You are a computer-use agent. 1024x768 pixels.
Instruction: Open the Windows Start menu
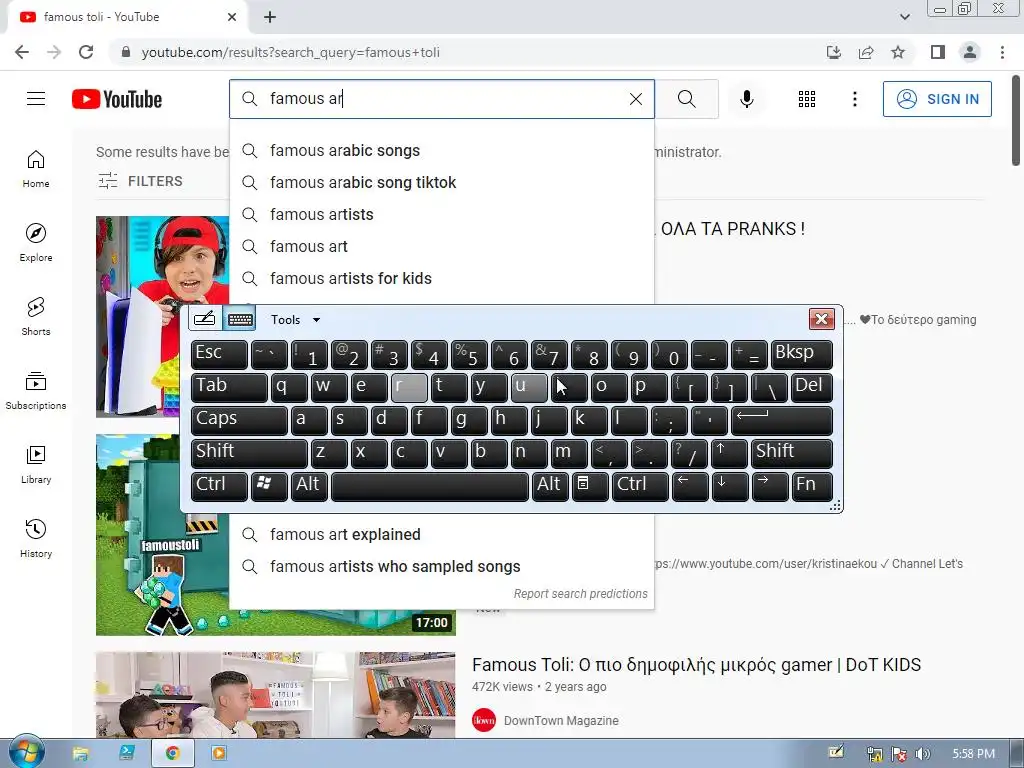click(x=26, y=752)
